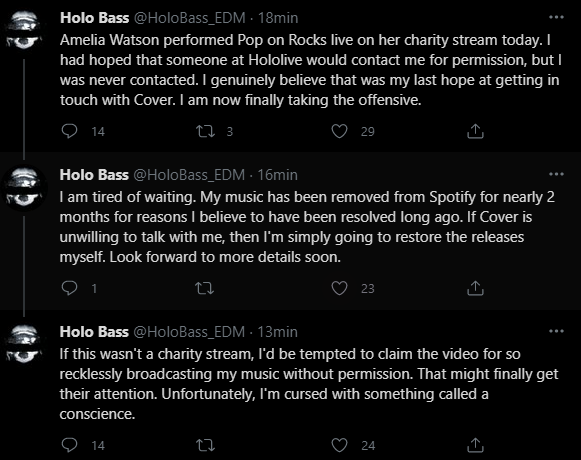
Task: Click Holo Bass avatar on the first tweet
Action: (24, 31)
